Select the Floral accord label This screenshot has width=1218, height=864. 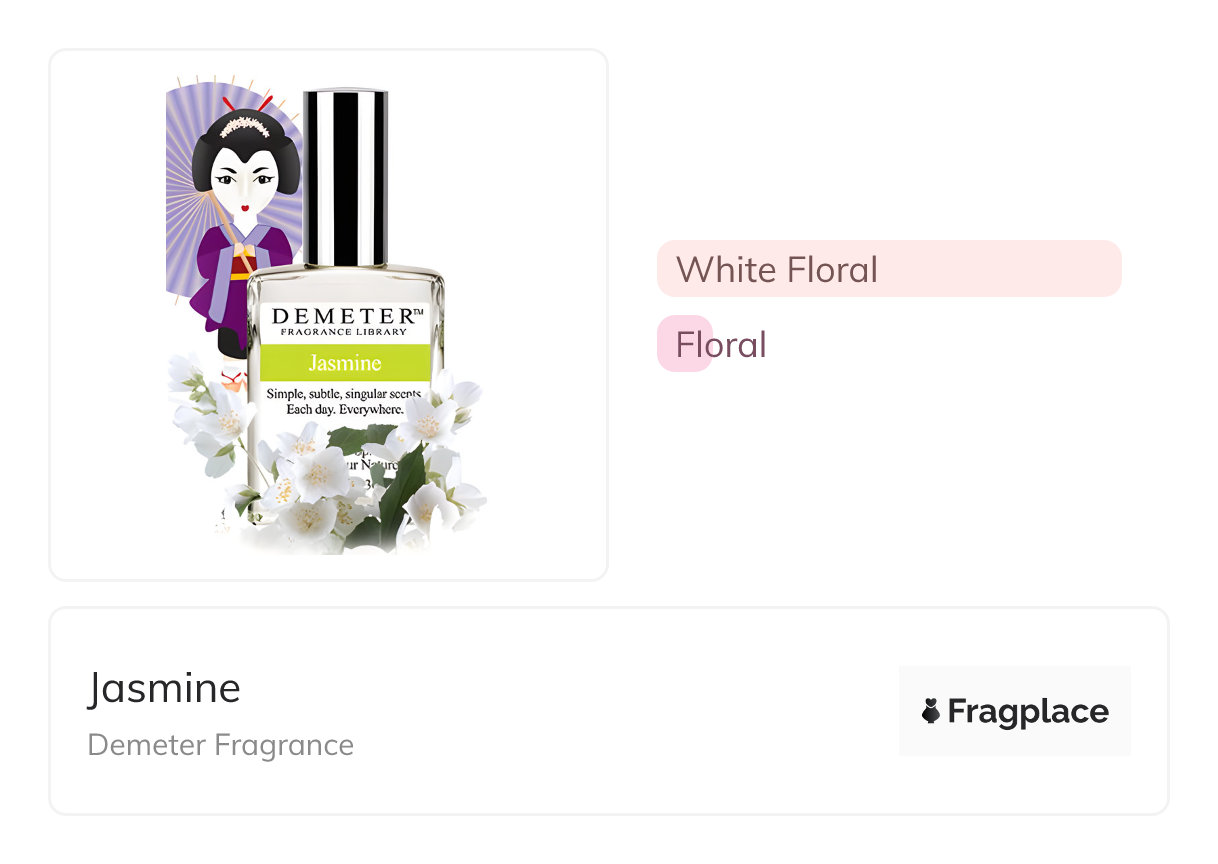point(721,344)
